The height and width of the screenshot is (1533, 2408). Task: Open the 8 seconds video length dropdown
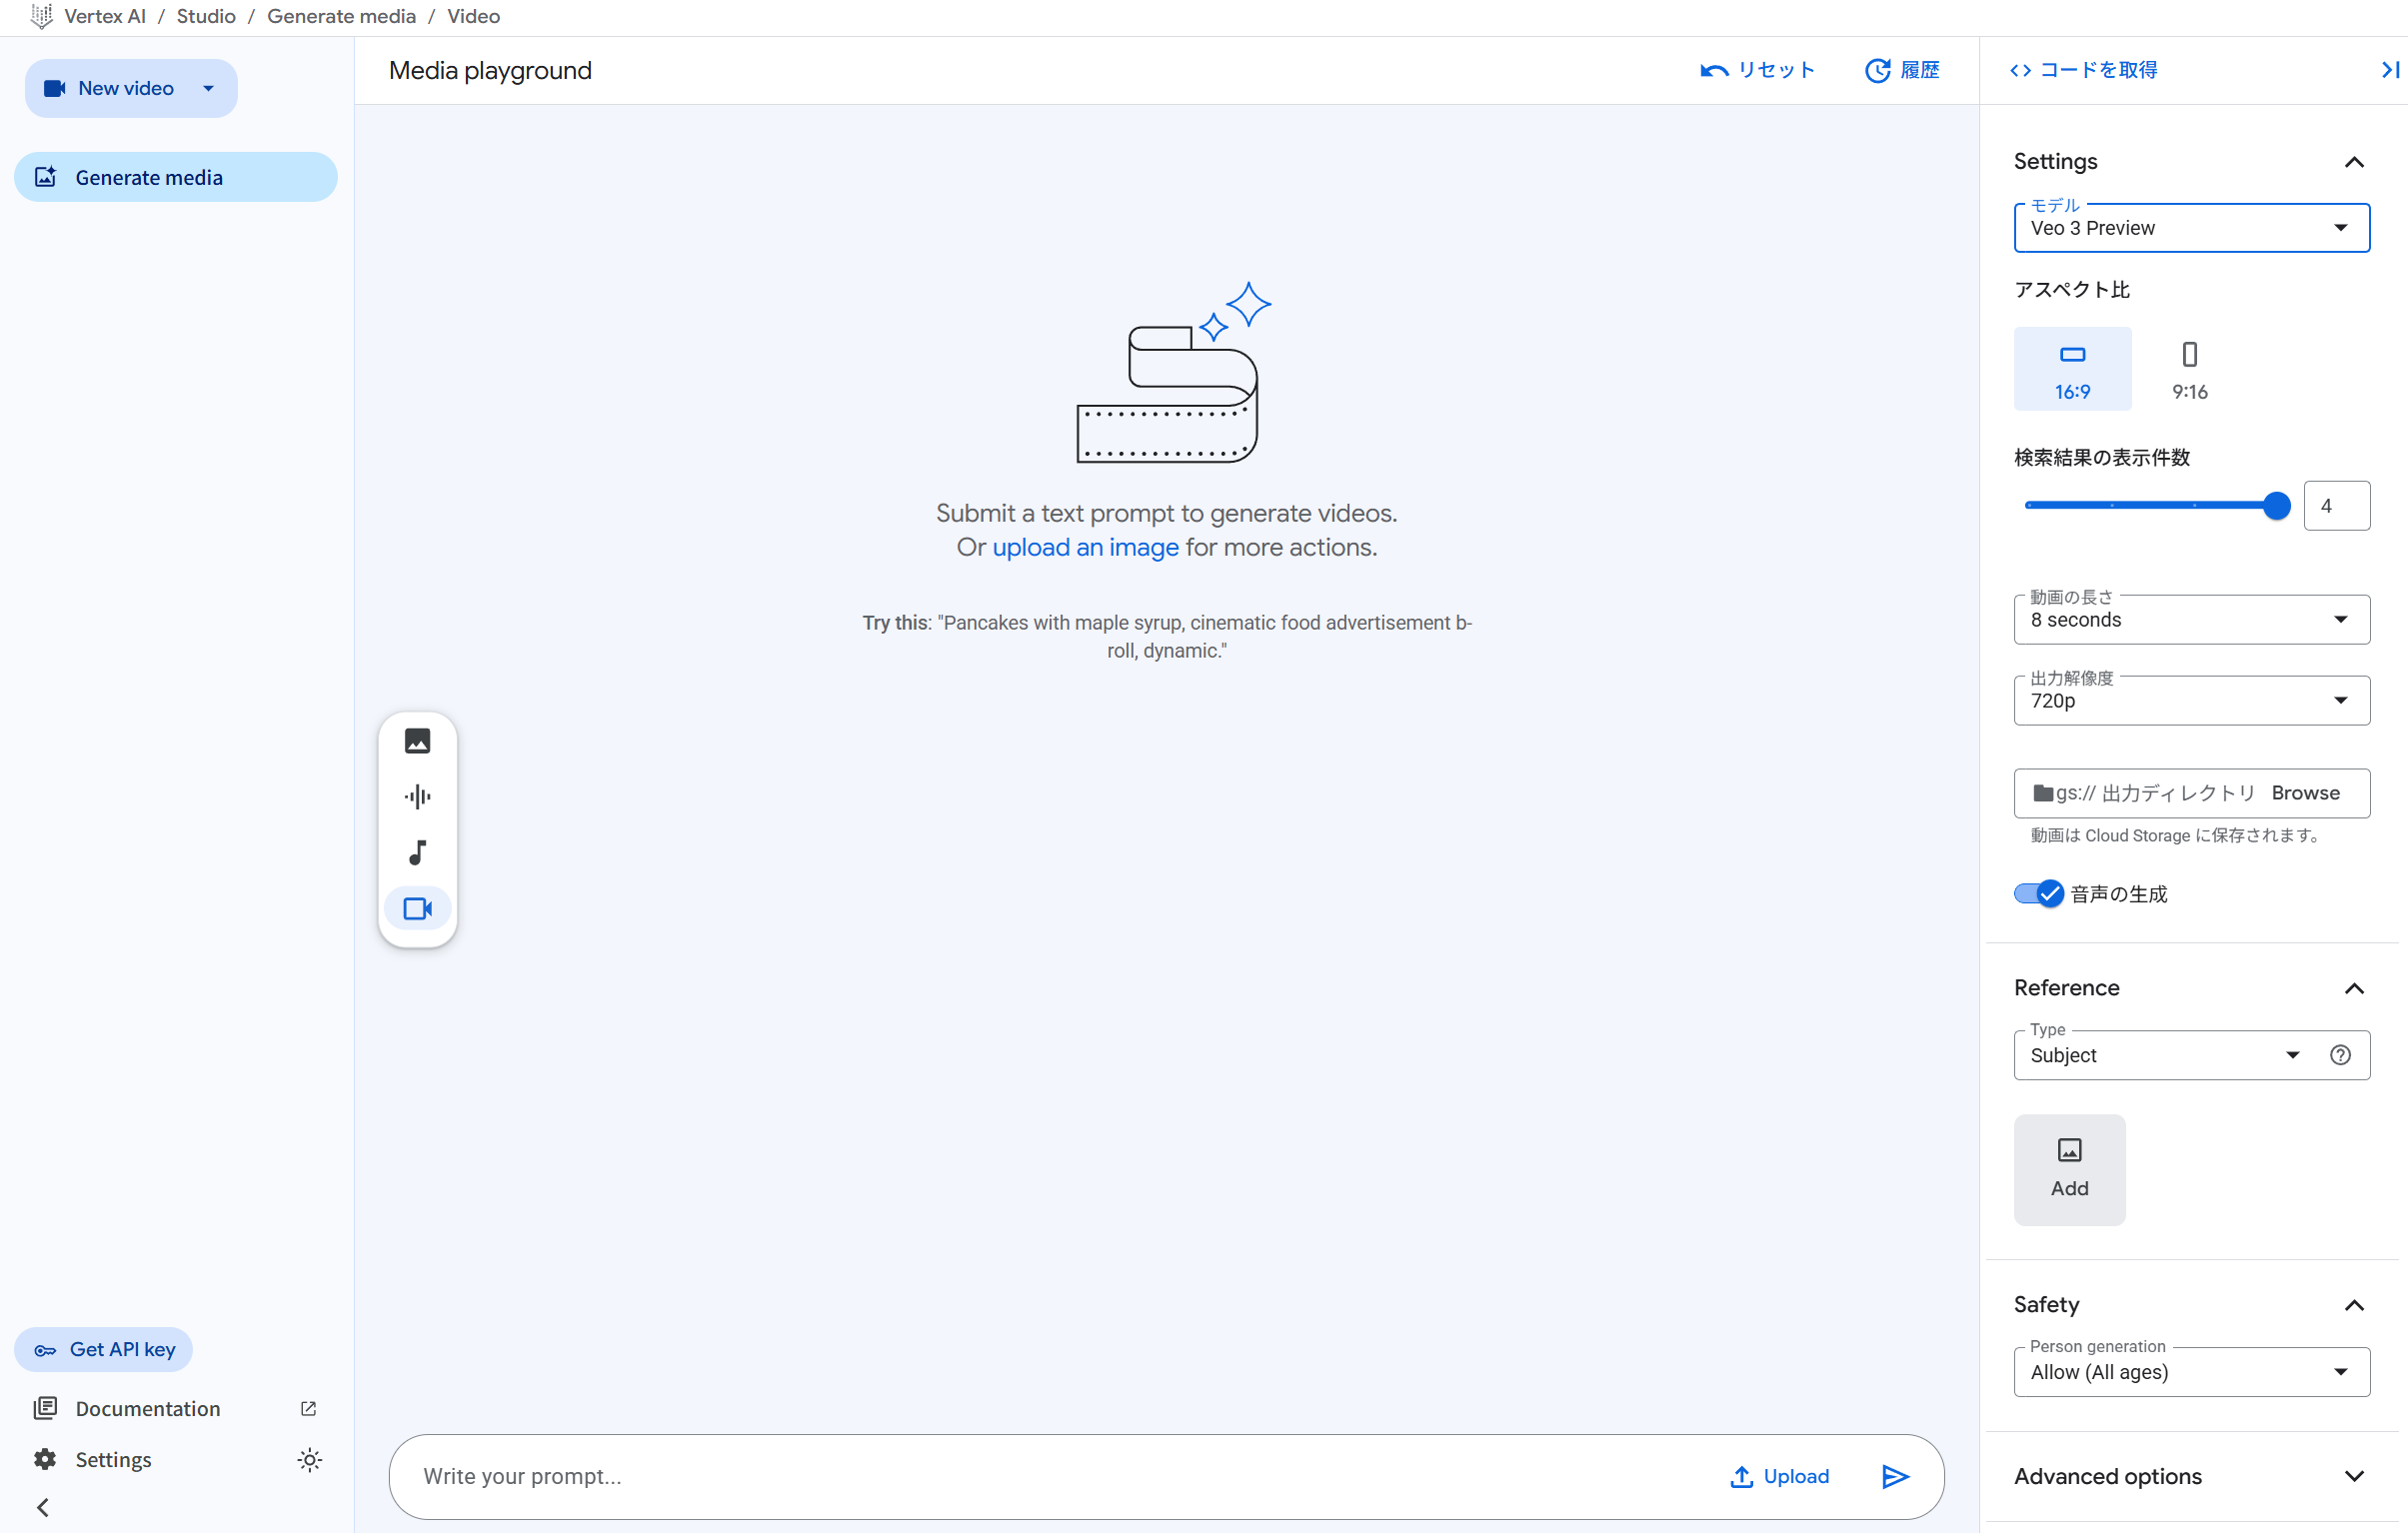(2190, 620)
